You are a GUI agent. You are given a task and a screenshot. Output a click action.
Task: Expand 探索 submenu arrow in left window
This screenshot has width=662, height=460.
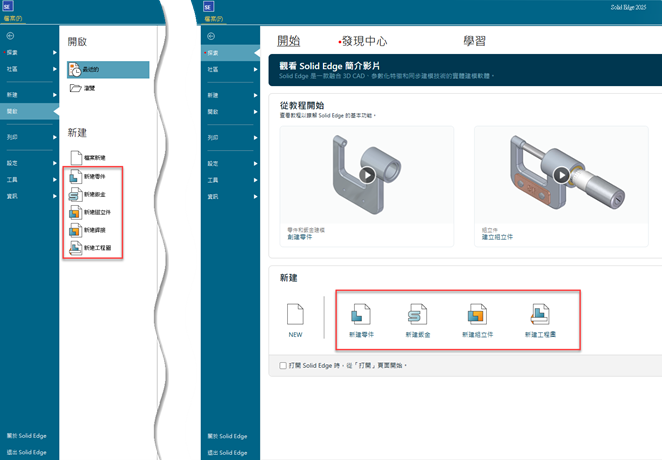click(x=54, y=52)
